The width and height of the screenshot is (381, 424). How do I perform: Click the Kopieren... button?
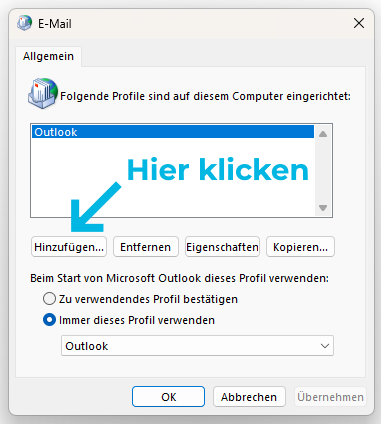pyautogui.click(x=300, y=247)
